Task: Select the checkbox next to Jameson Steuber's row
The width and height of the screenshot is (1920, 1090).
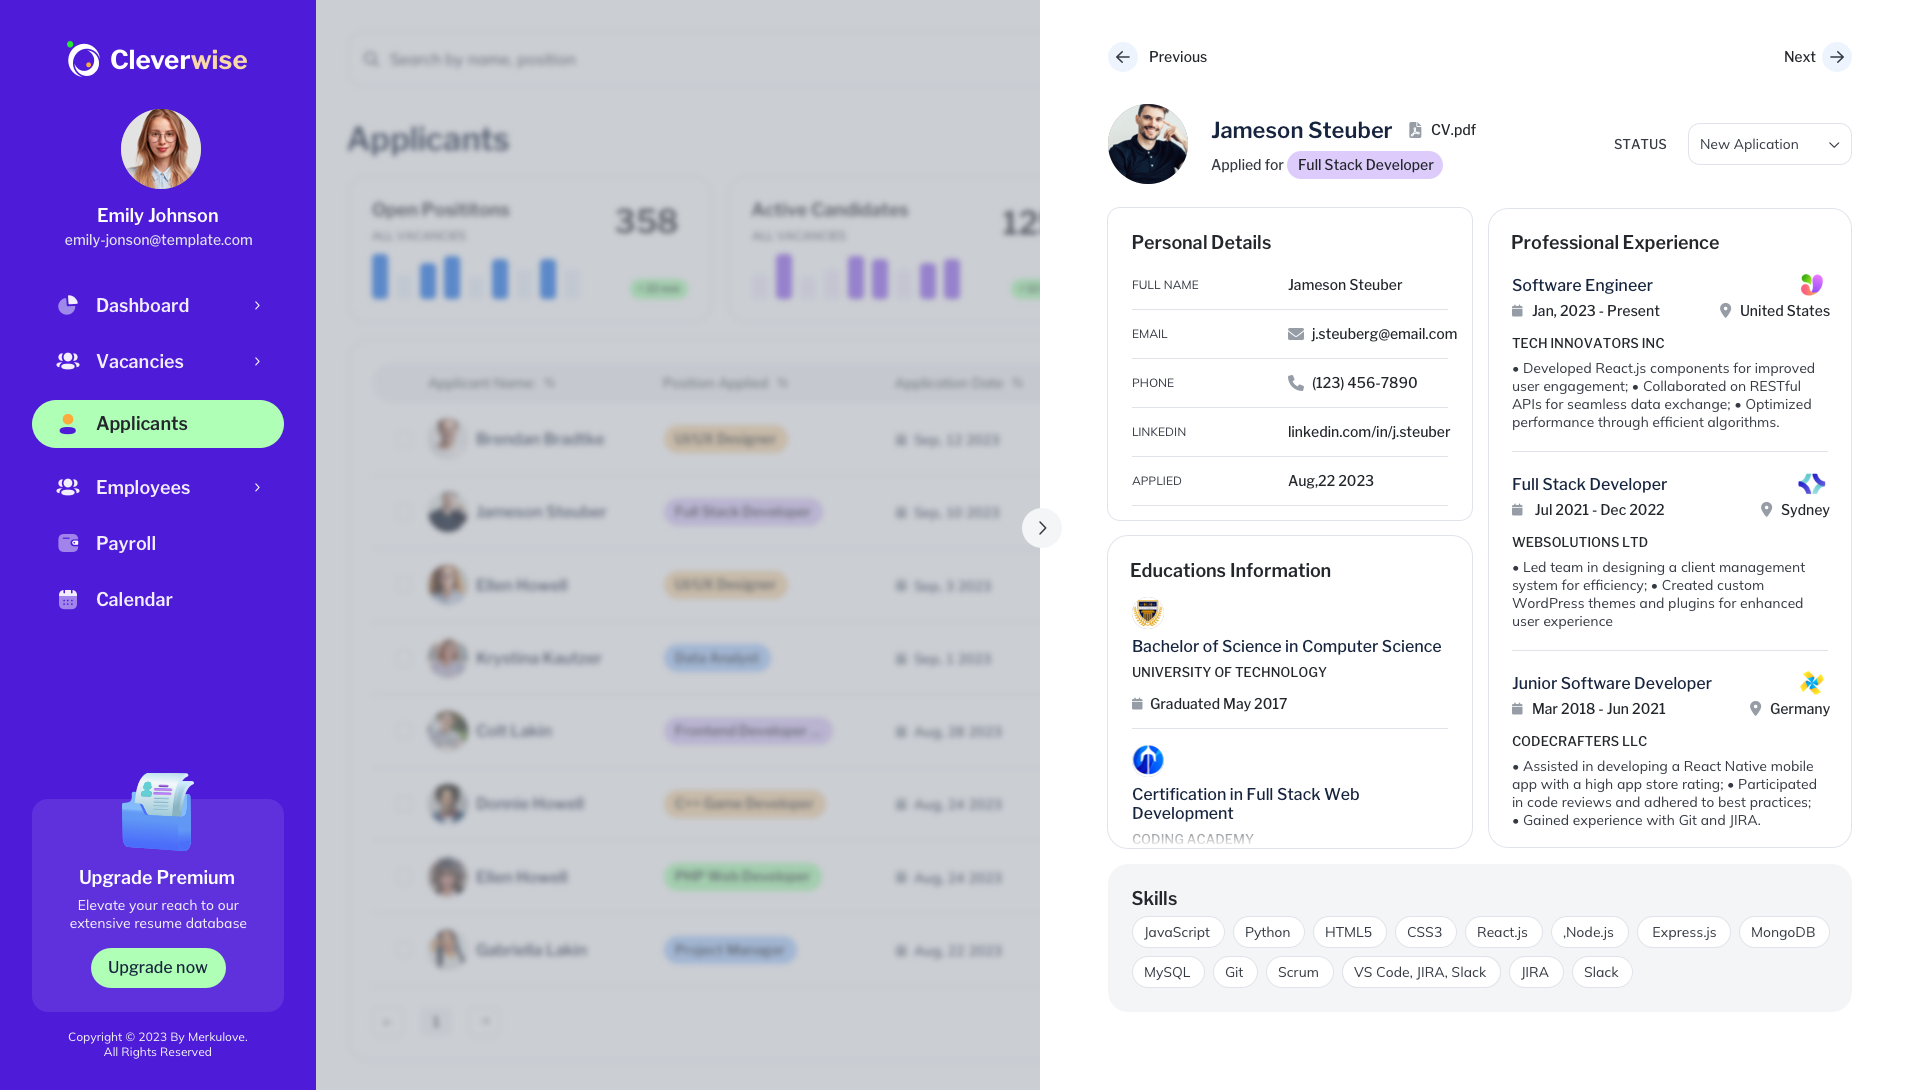Action: click(404, 512)
